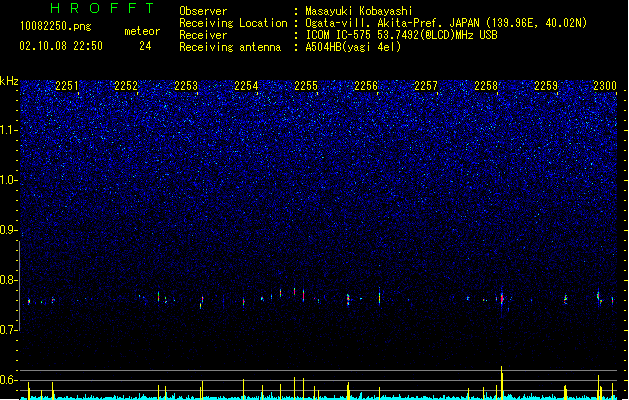Viewport: 629px width, 400px height.
Task: Click the 2252 time marker
Action: (126, 86)
